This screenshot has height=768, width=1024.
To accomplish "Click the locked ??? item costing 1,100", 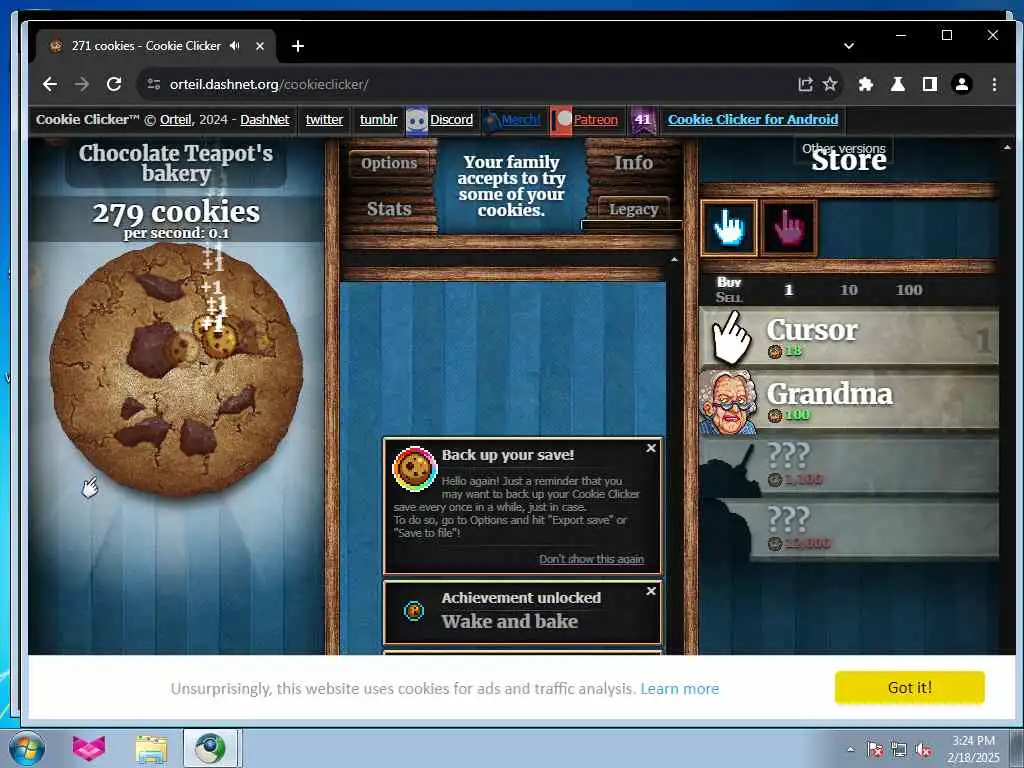I will (x=849, y=464).
